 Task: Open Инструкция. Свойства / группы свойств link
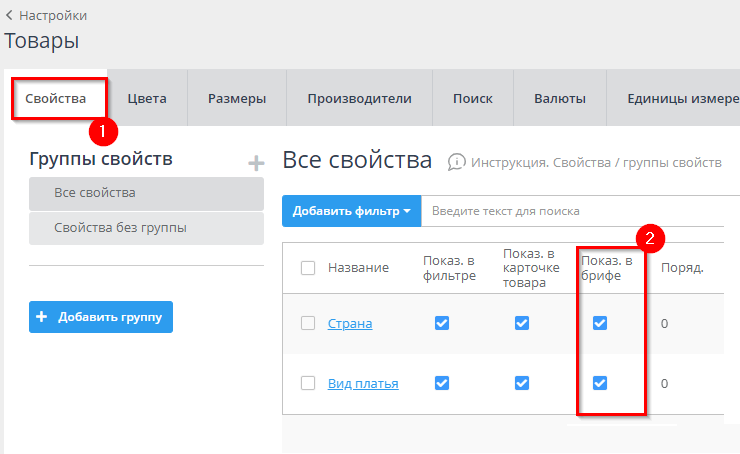(x=596, y=162)
